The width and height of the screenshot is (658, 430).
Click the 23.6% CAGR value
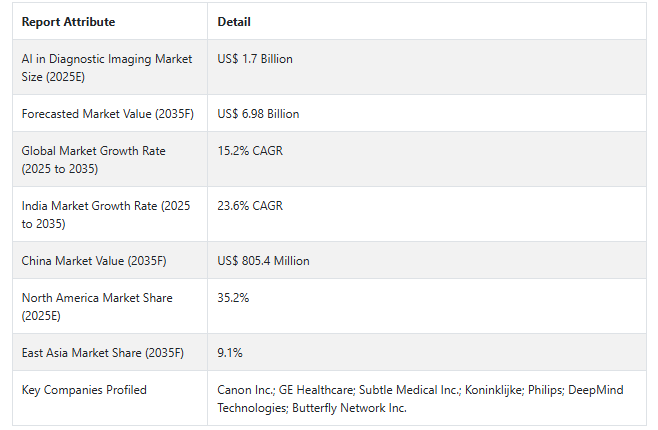click(x=250, y=206)
